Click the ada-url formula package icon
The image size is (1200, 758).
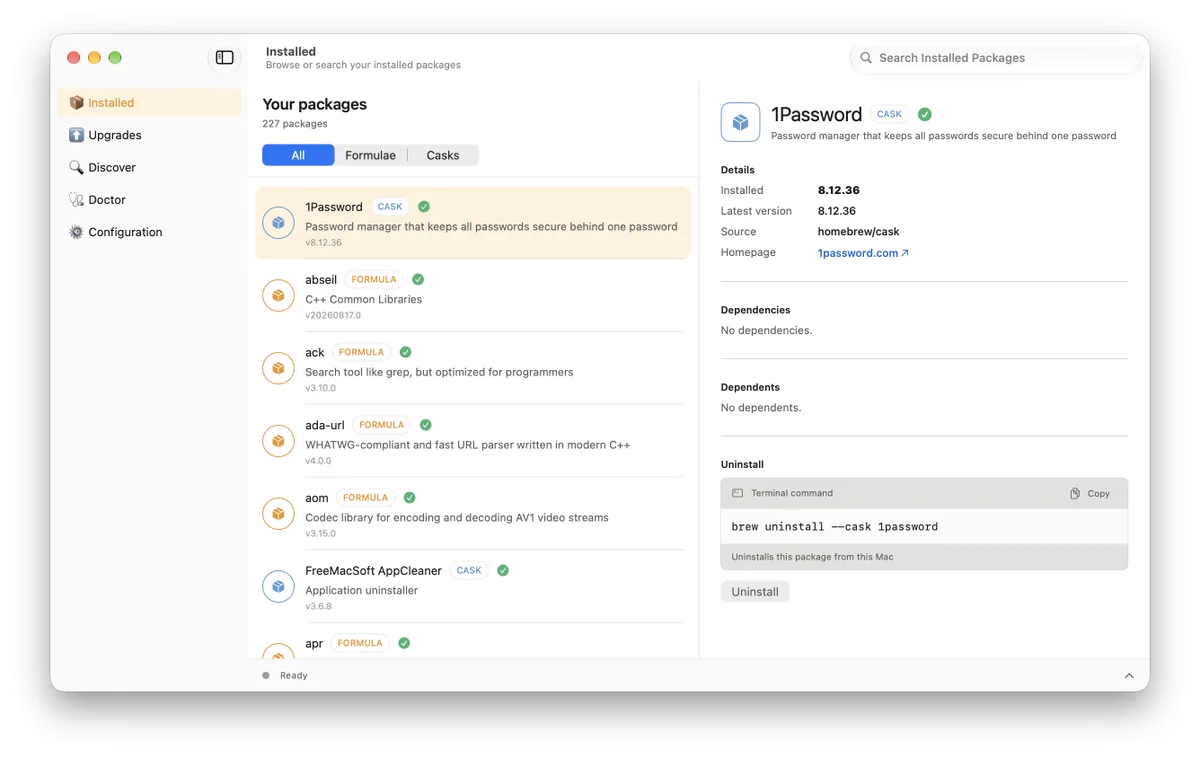click(278, 441)
